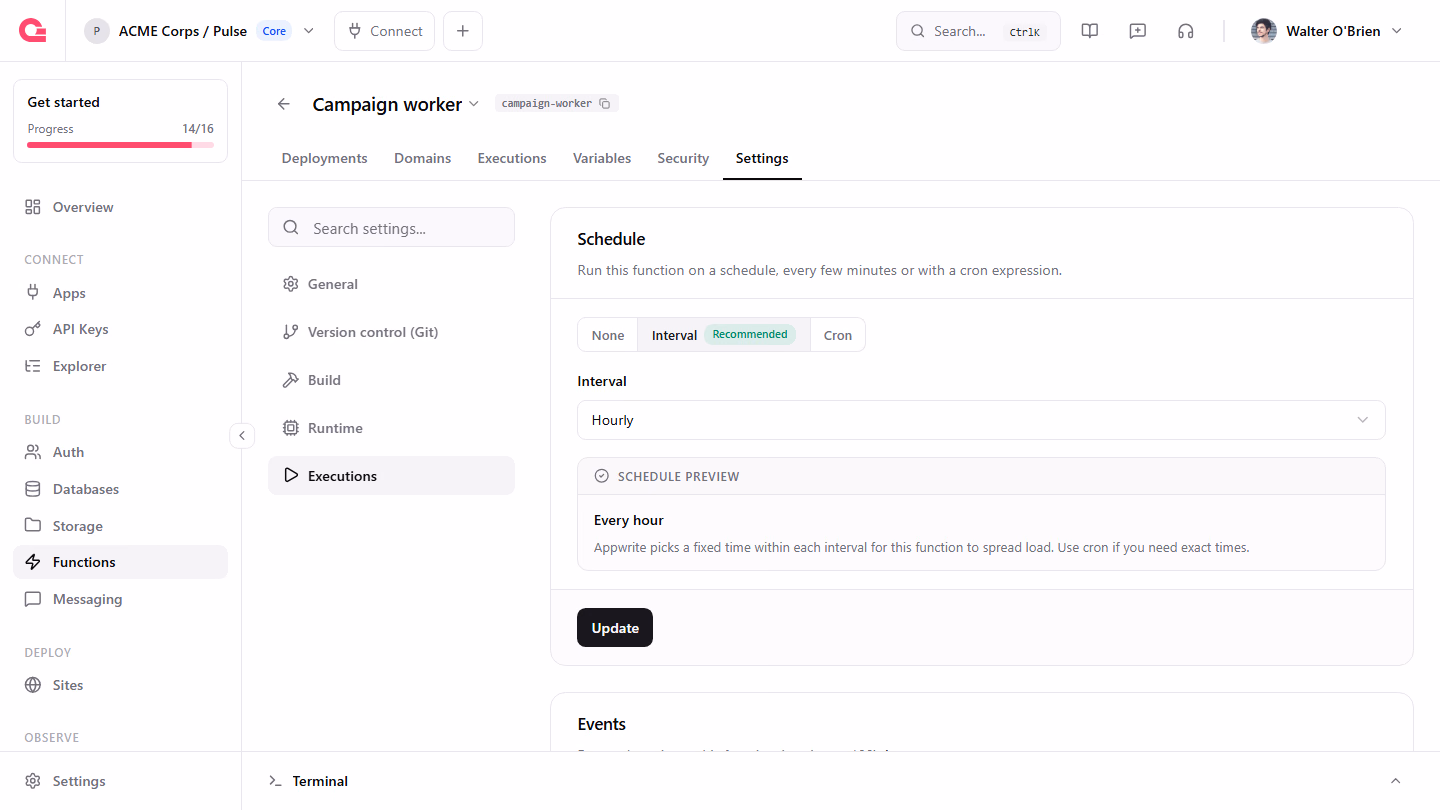Viewport: 1440px width, 810px height.
Task: Open the Walter O'Brien account menu
Action: click(x=1327, y=31)
